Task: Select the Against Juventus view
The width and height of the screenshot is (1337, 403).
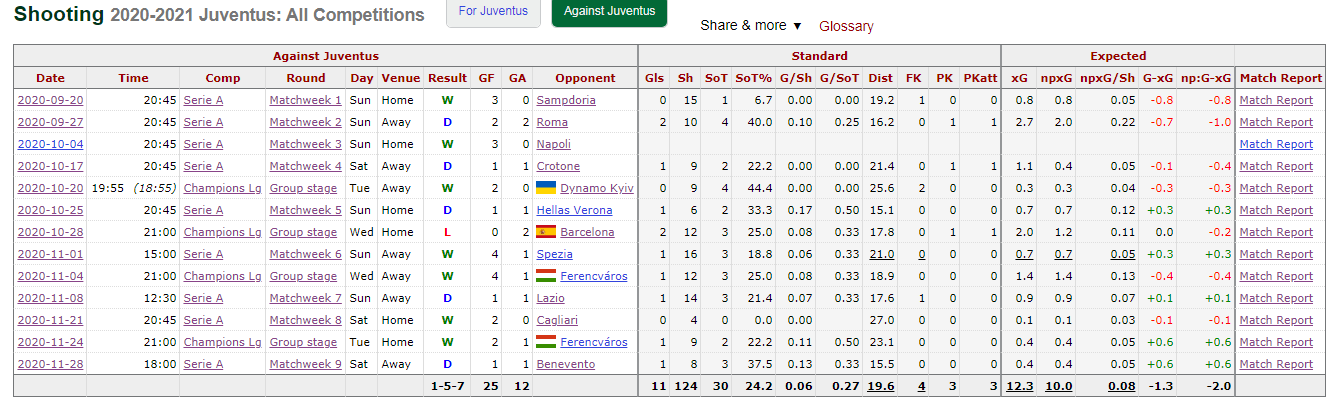Action: 609,12
